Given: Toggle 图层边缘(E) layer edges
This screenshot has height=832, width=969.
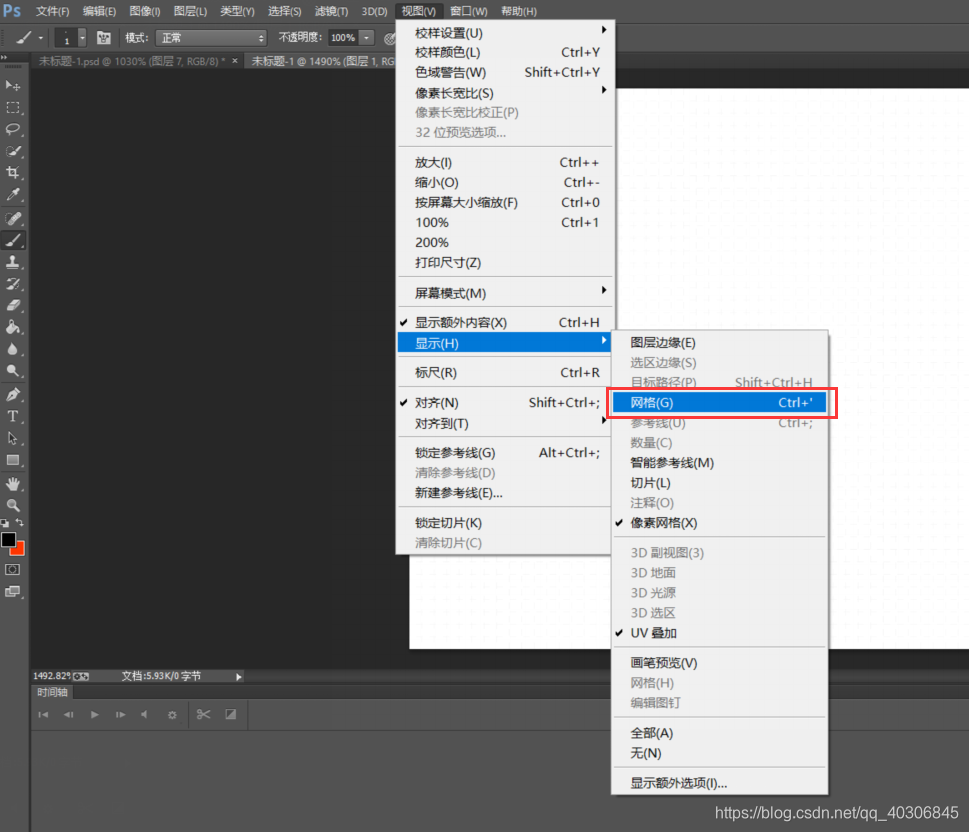Looking at the screenshot, I should point(719,343).
